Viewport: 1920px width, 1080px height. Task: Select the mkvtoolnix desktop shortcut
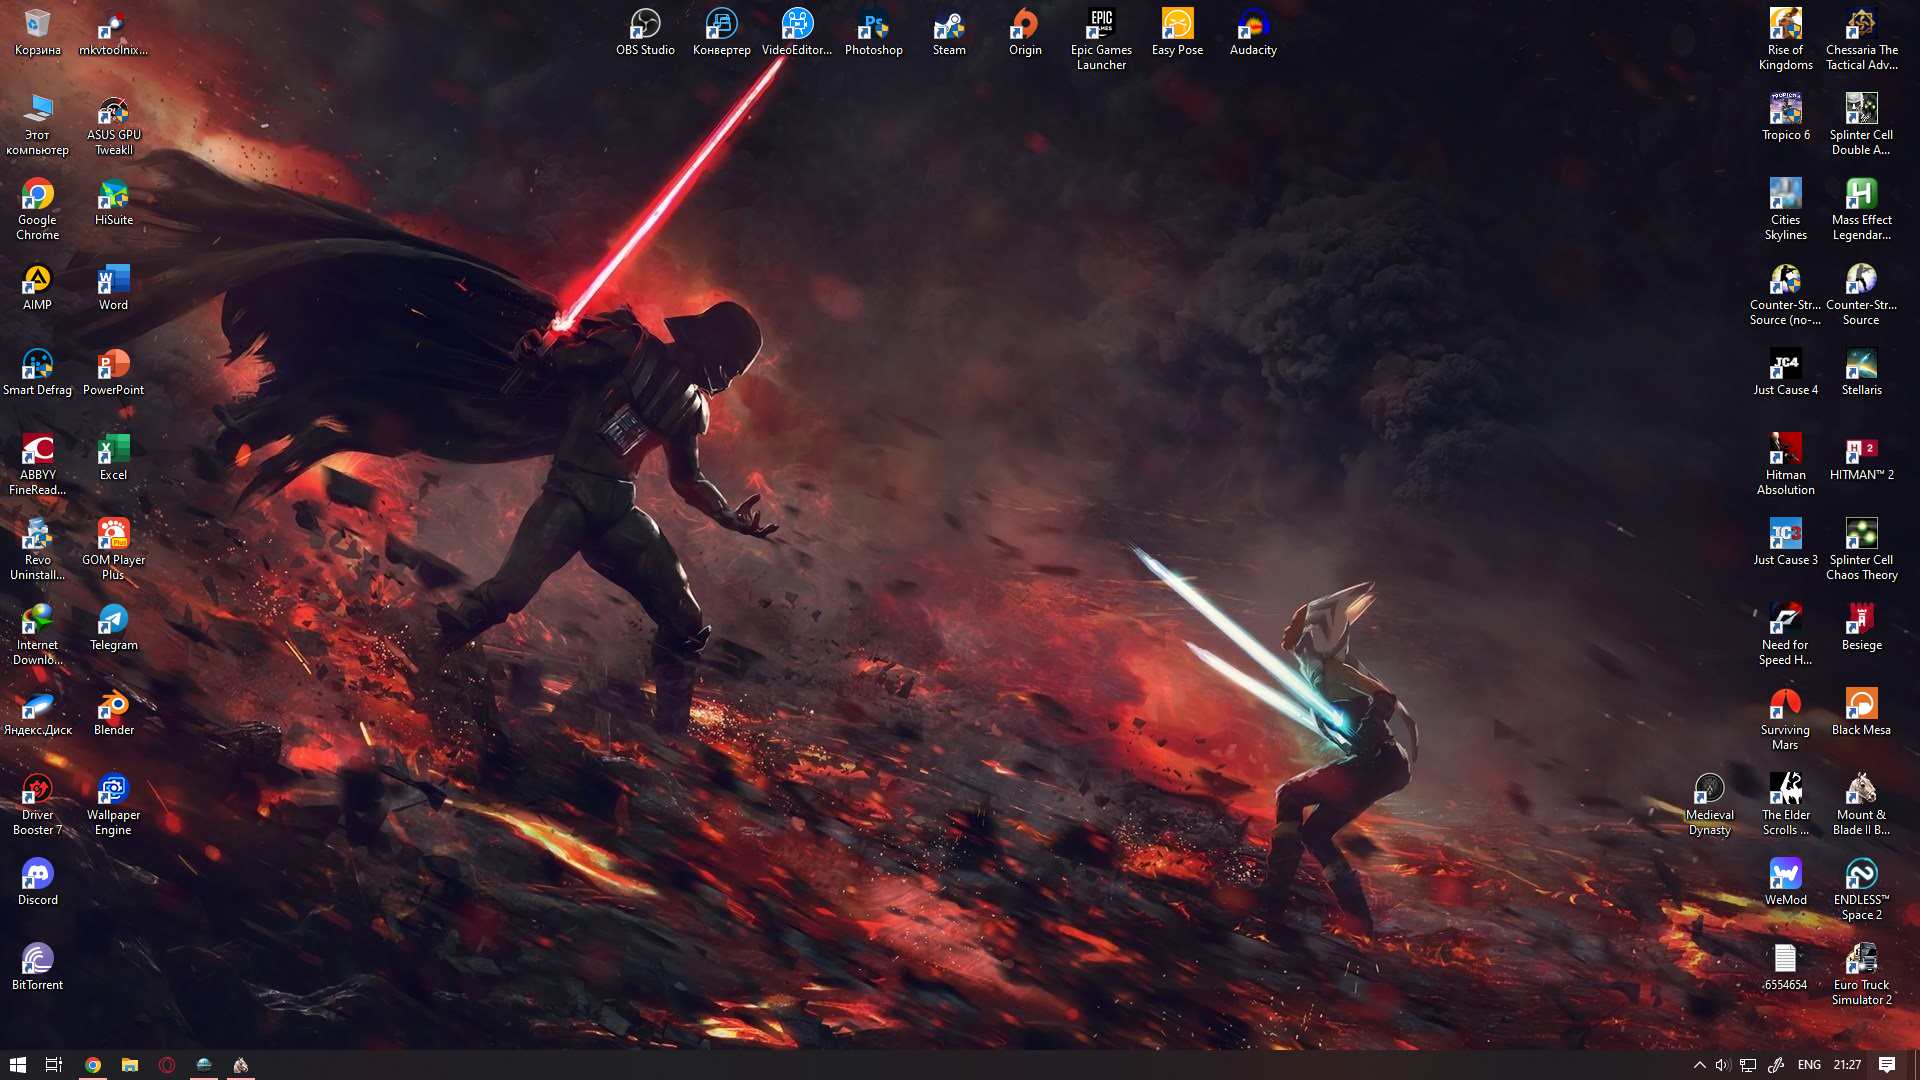pos(113,32)
